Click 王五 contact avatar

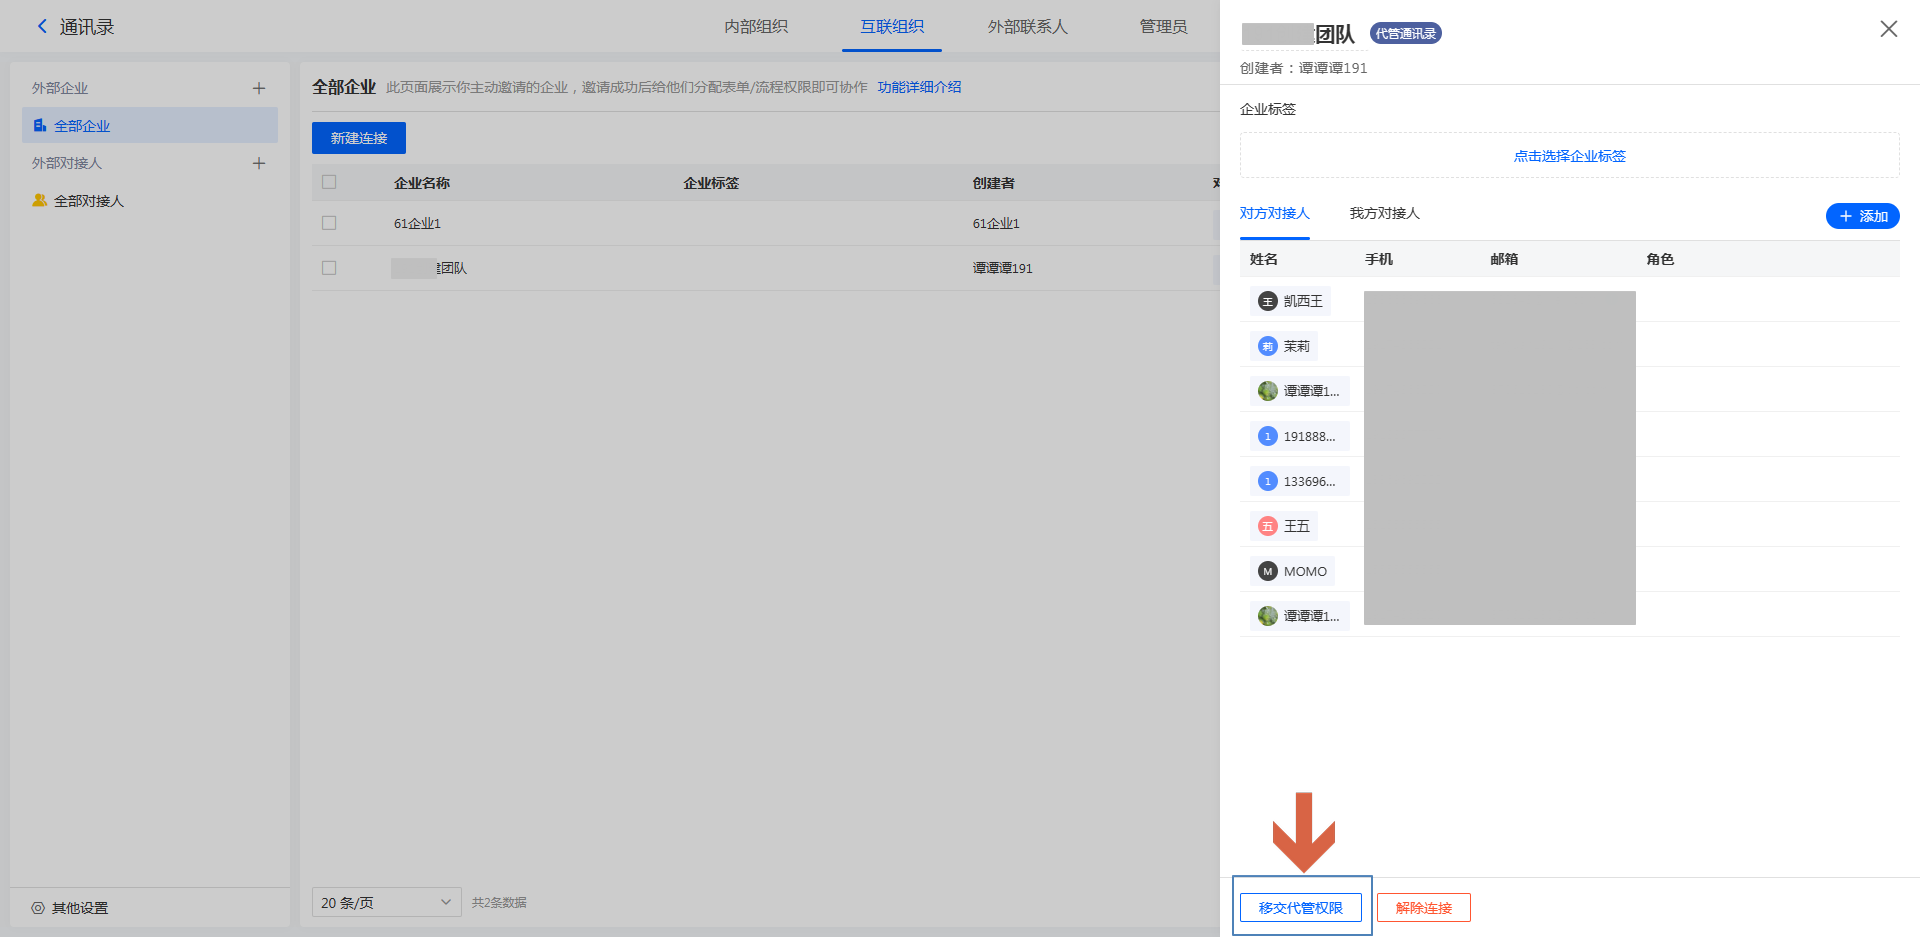click(1268, 526)
